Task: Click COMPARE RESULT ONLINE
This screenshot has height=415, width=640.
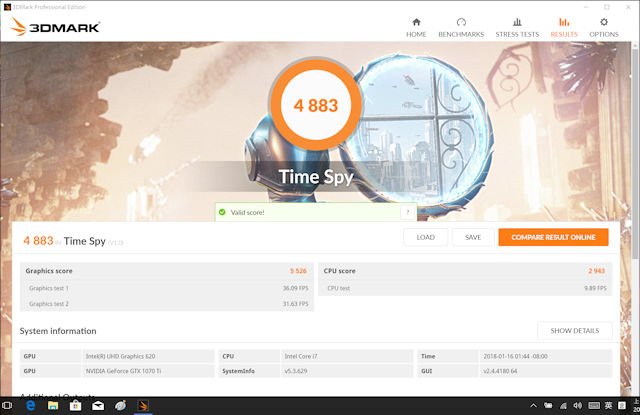Action: tap(553, 237)
